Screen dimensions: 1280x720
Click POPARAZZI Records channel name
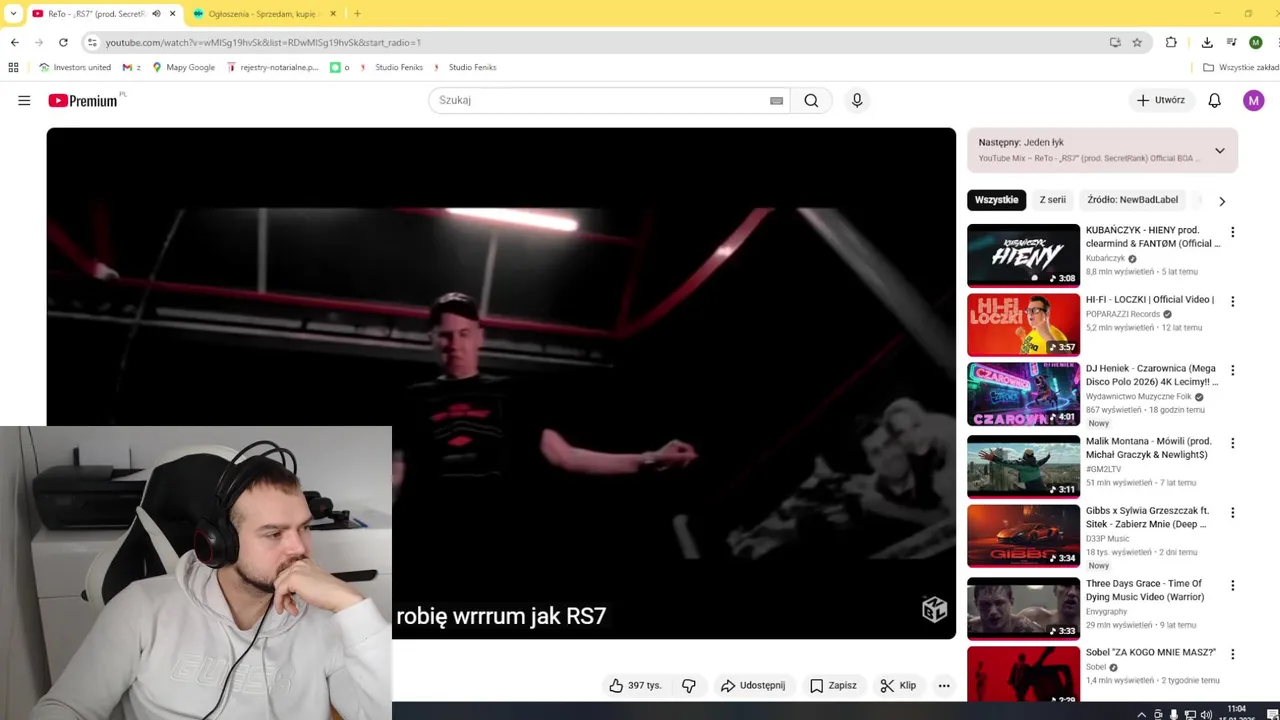tap(1123, 314)
